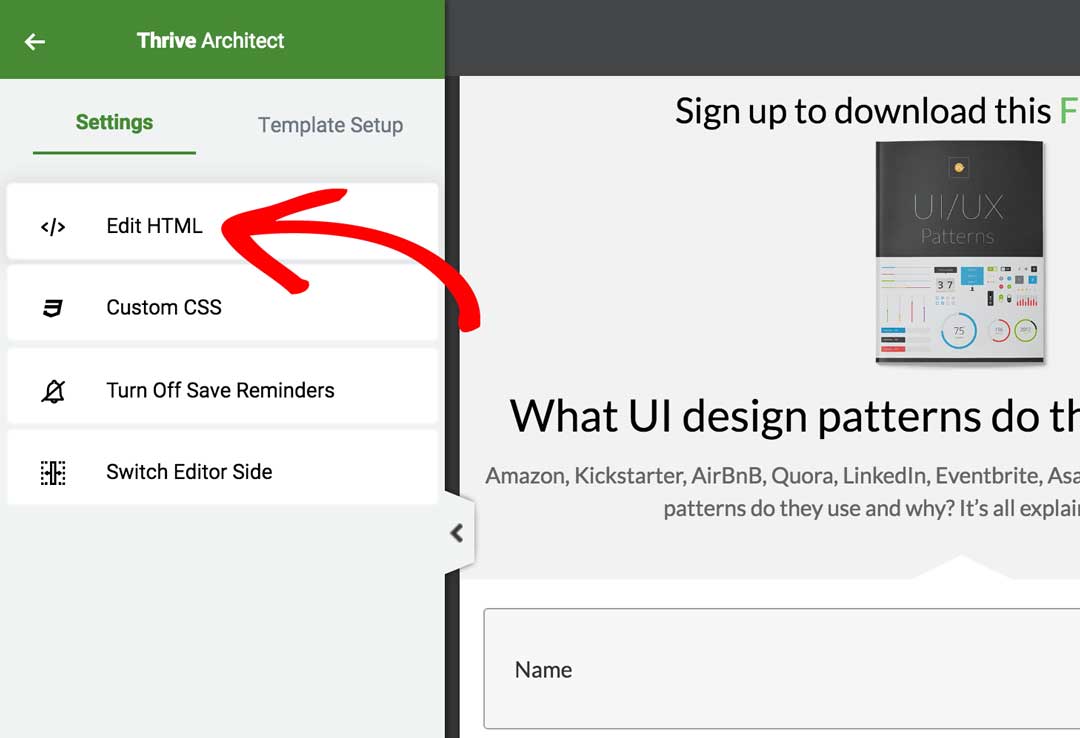Turn off save reminders

point(220,390)
